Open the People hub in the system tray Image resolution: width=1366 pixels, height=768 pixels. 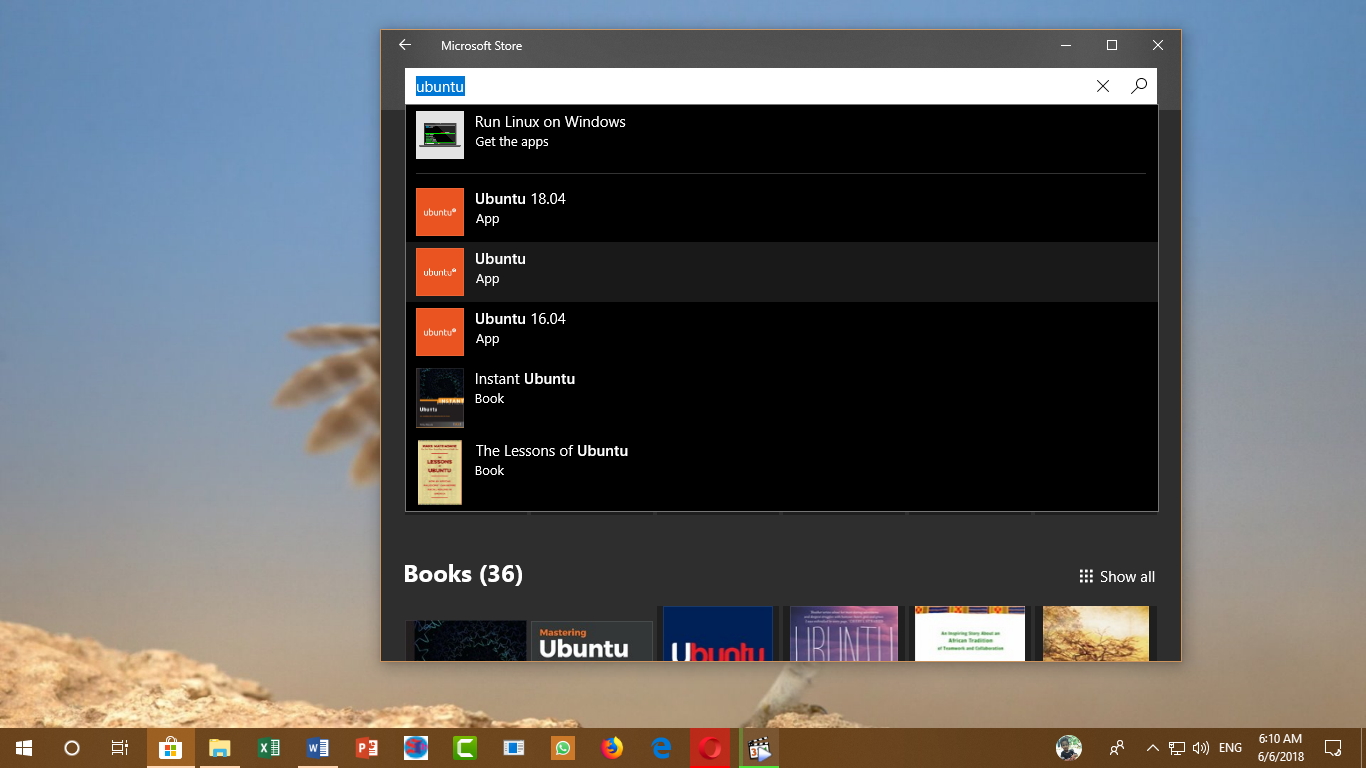(x=1116, y=747)
